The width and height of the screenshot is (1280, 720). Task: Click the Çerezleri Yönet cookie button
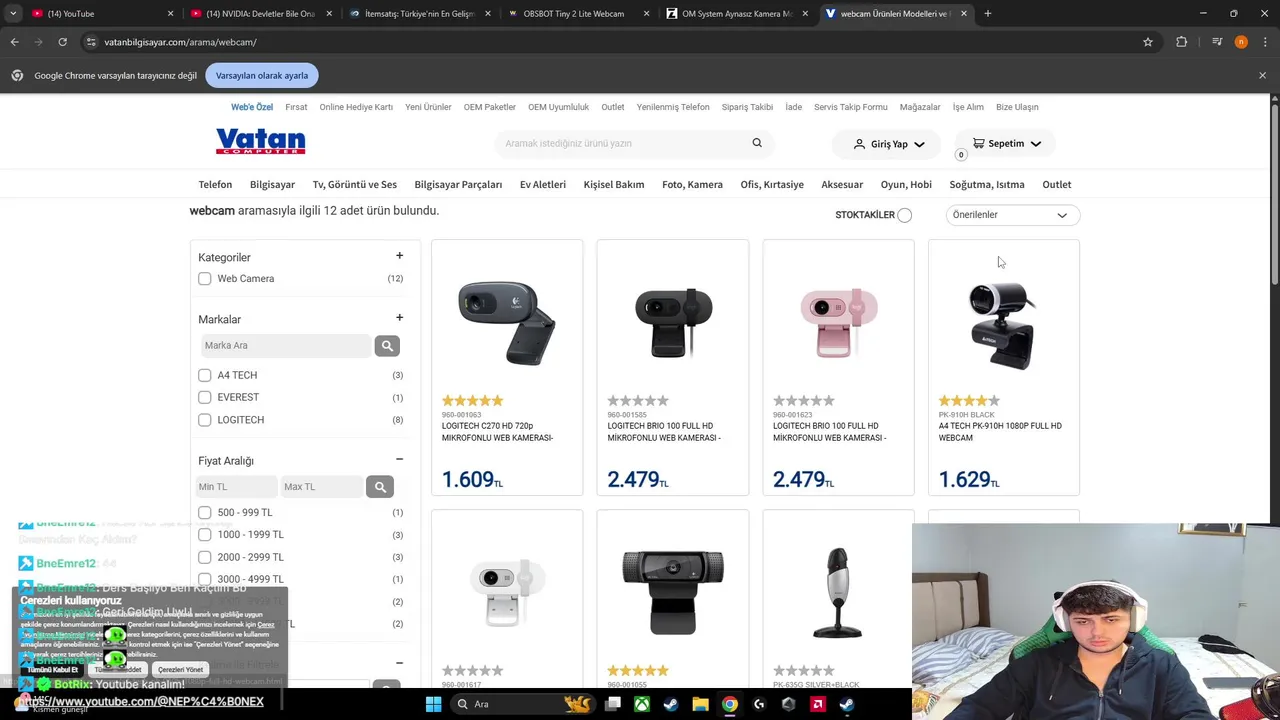(180, 669)
